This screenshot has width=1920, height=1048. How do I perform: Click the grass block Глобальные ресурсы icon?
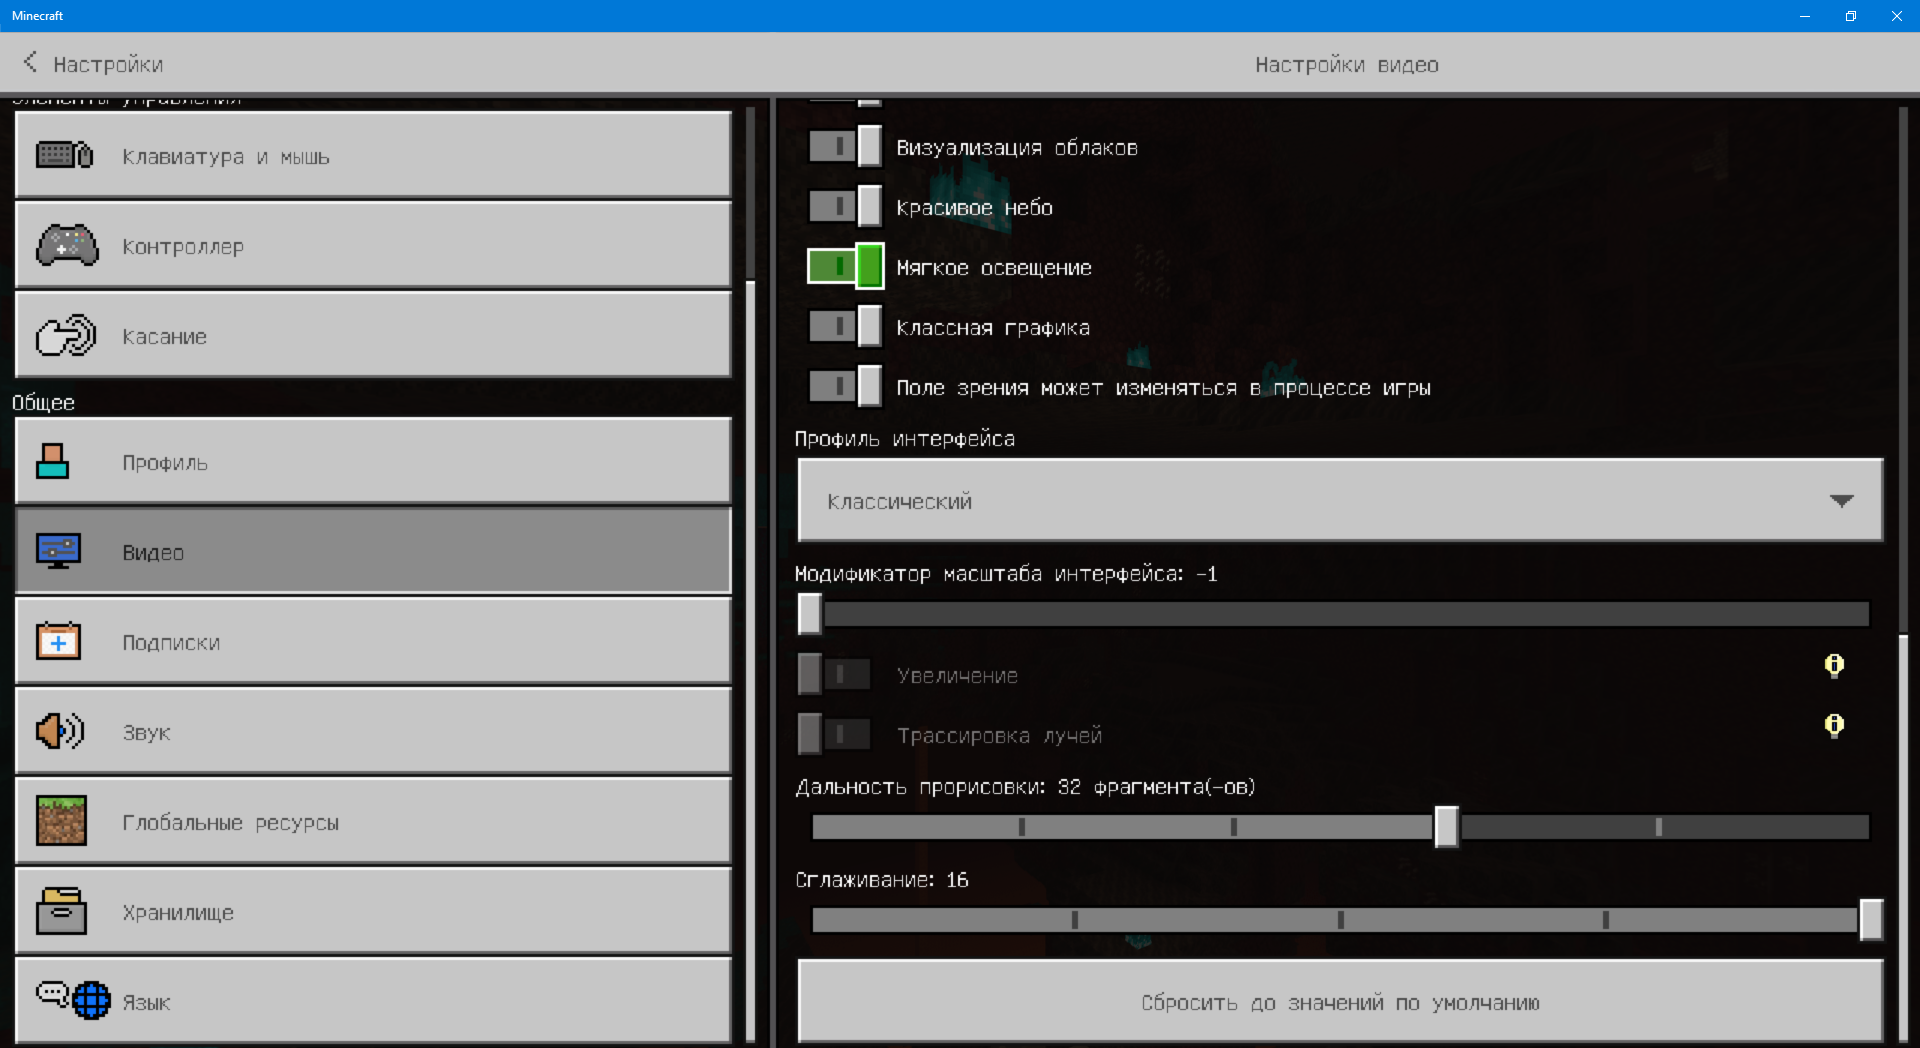pyautogui.click(x=61, y=821)
